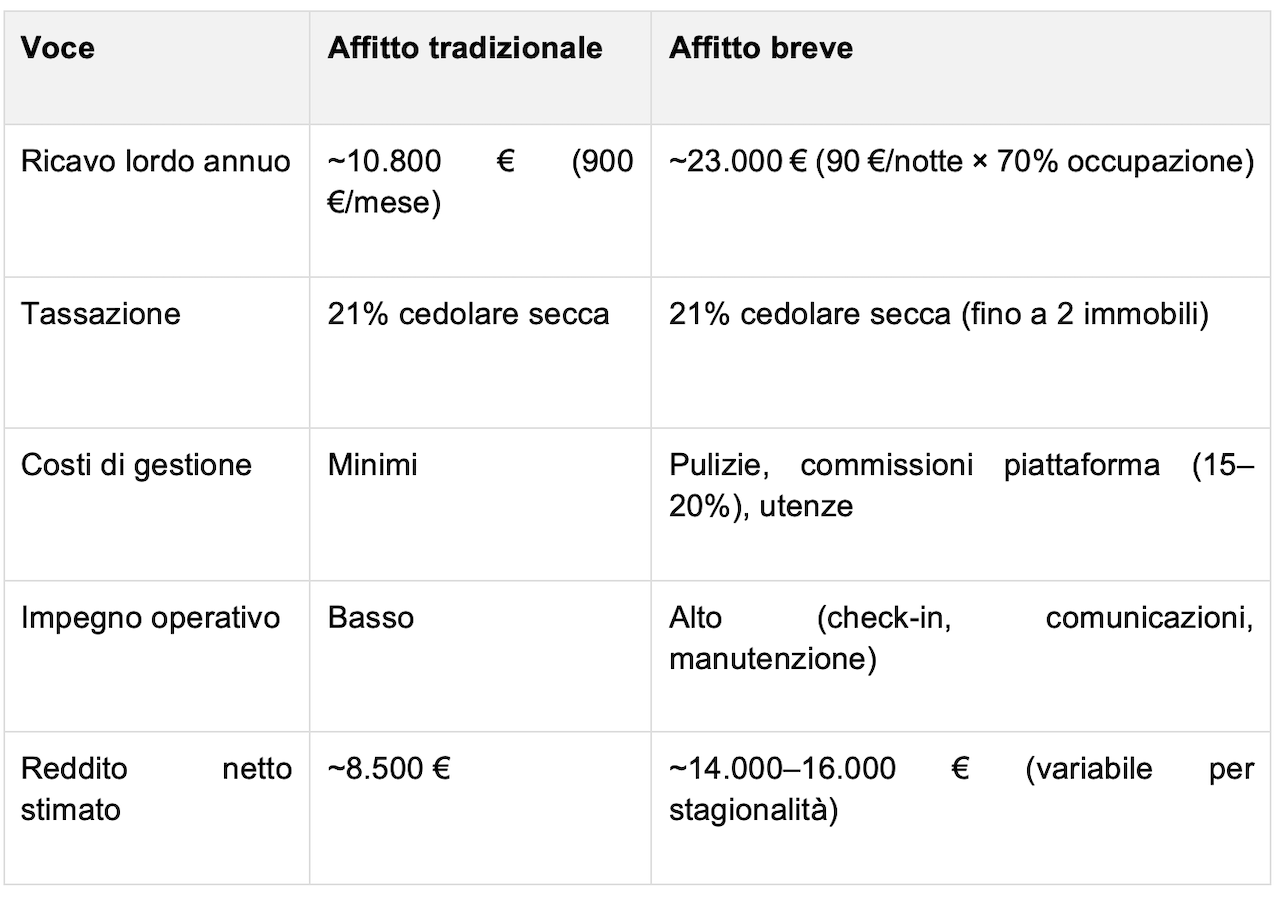
Task: Select the '~8.500 €' cell
Action: pos(480,807)
